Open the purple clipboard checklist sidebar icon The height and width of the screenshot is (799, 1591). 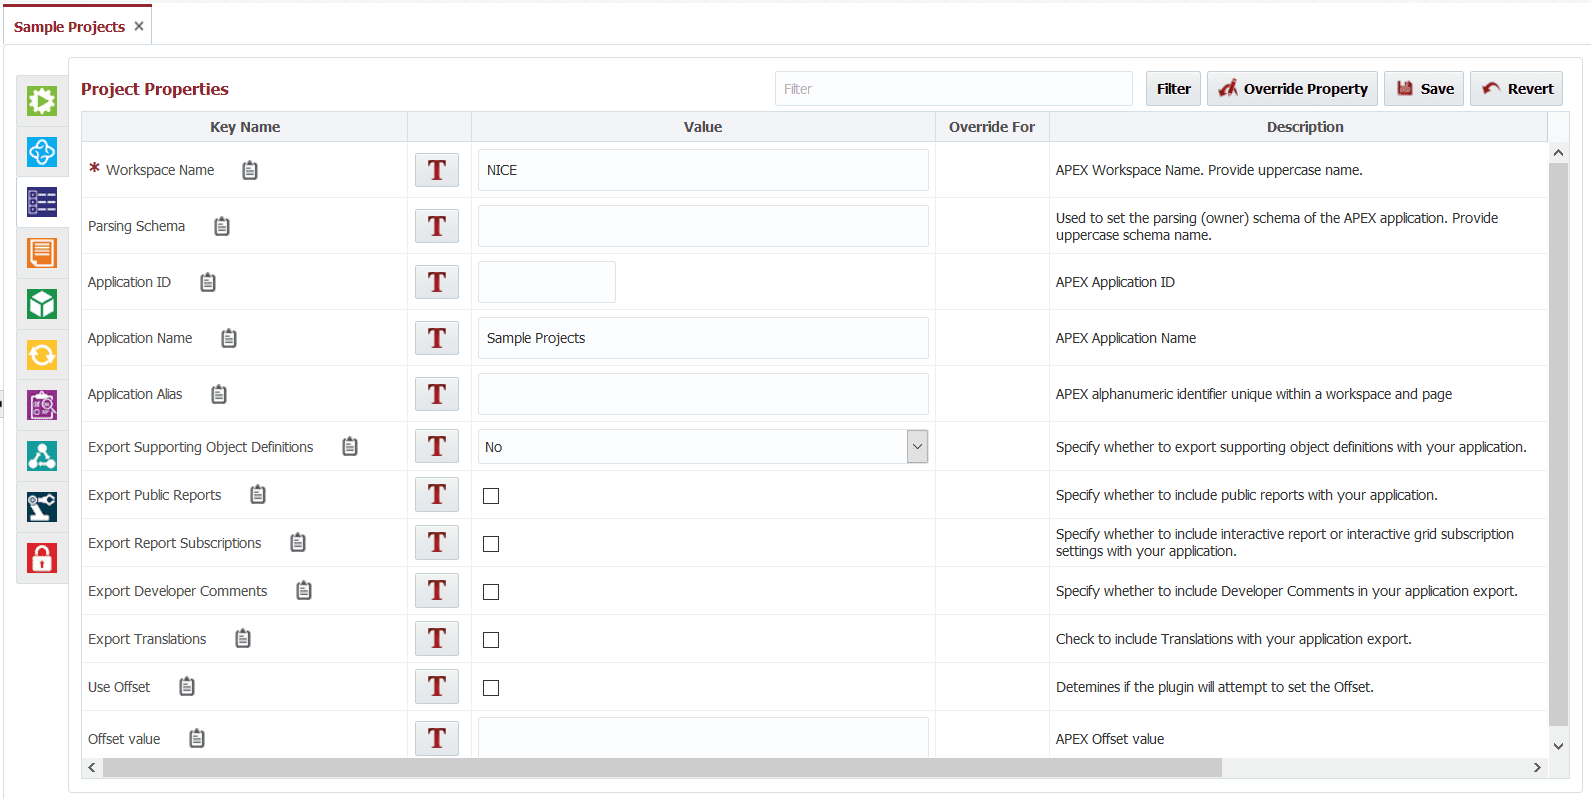tap(42, 405)
